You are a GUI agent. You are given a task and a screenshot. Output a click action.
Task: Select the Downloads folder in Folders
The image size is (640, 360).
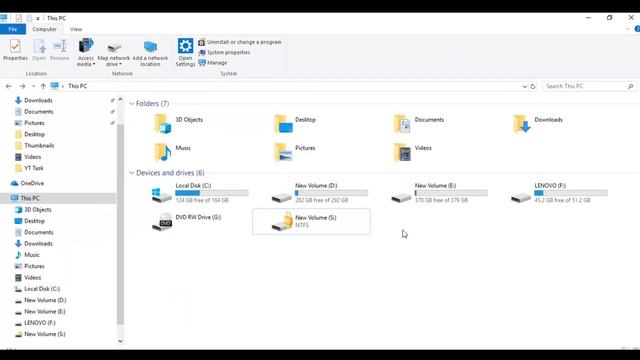click(538, 123)
